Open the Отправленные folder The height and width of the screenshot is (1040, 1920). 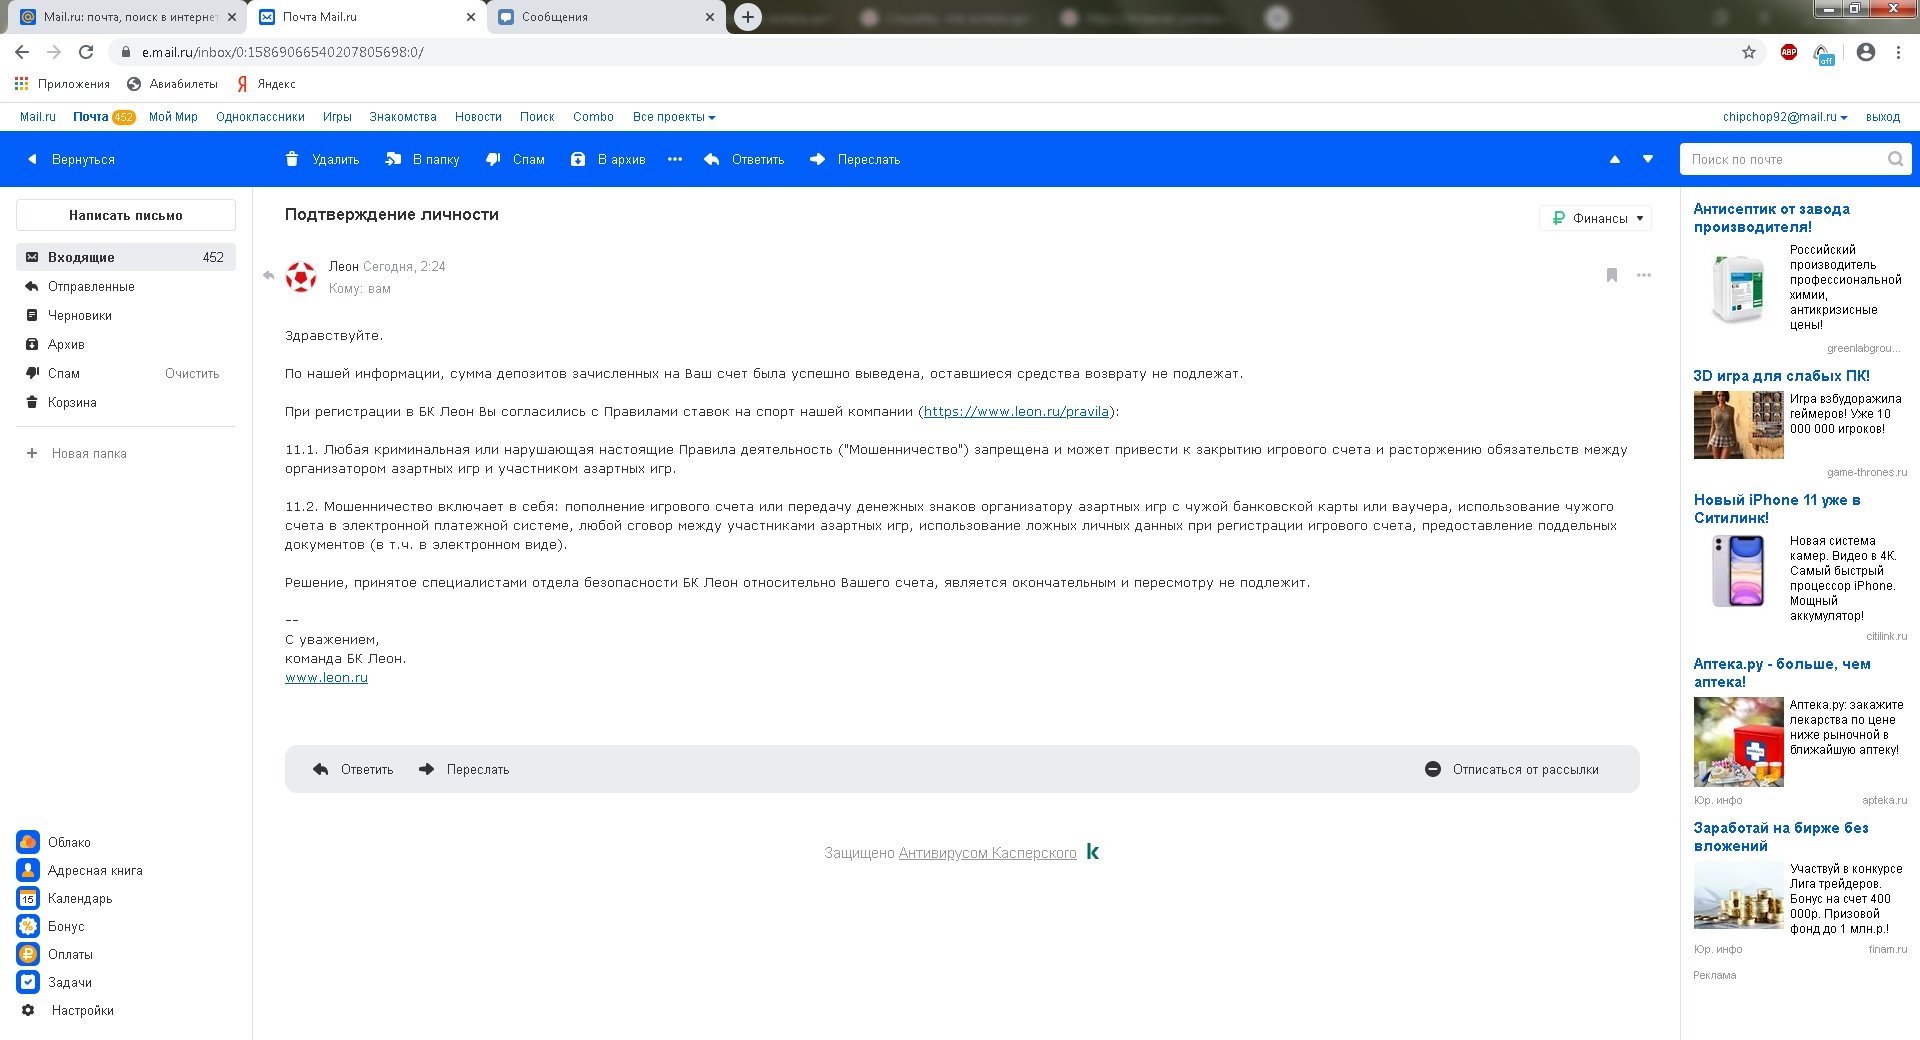91,286
